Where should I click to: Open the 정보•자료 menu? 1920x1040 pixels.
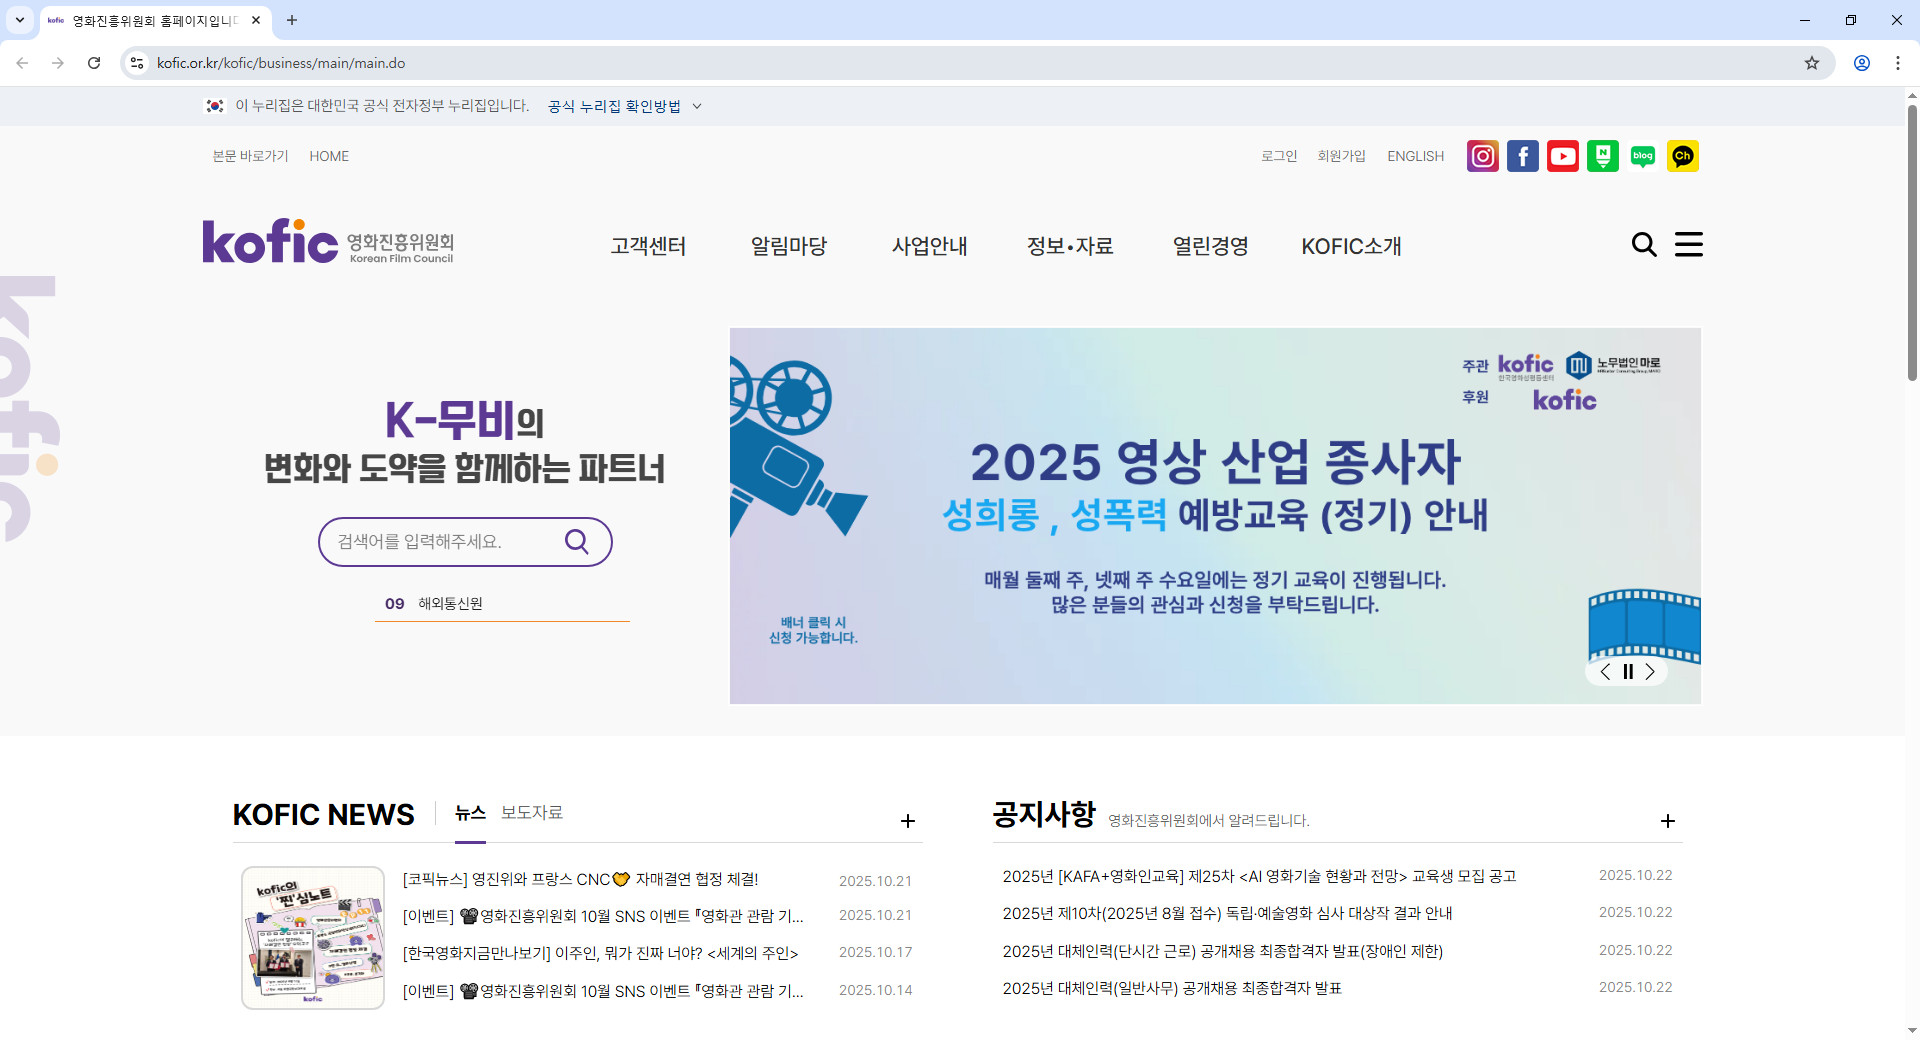pyautogui.click(x=1070, y=246)
